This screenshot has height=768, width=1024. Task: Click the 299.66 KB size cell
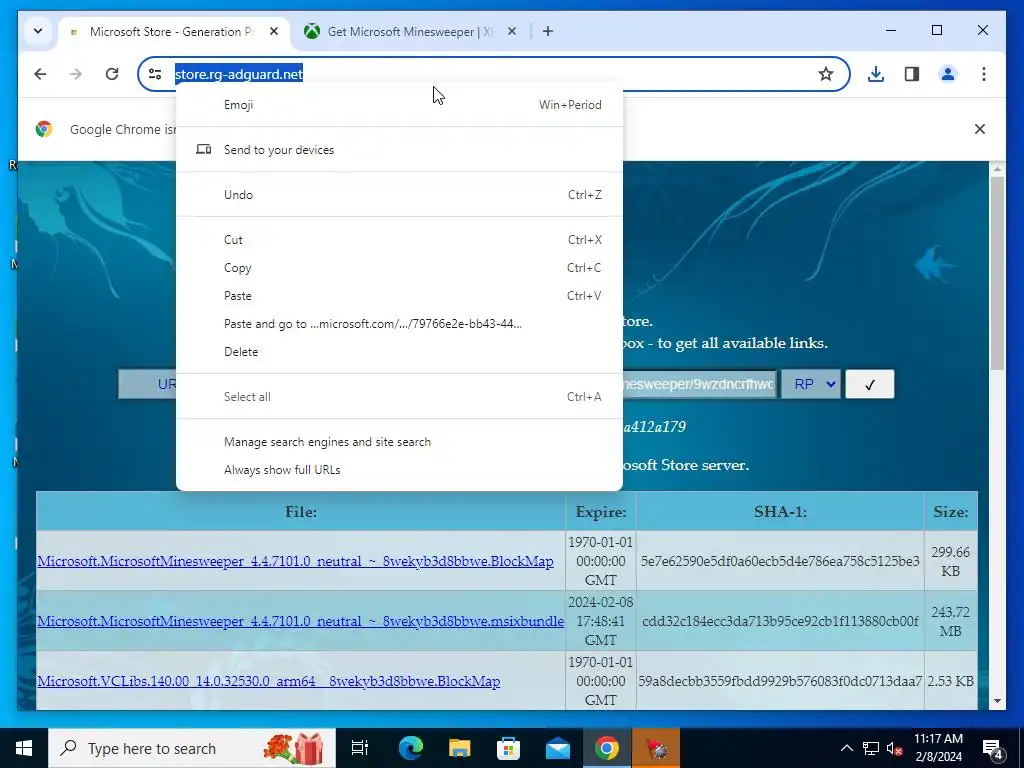coord(950,562)
